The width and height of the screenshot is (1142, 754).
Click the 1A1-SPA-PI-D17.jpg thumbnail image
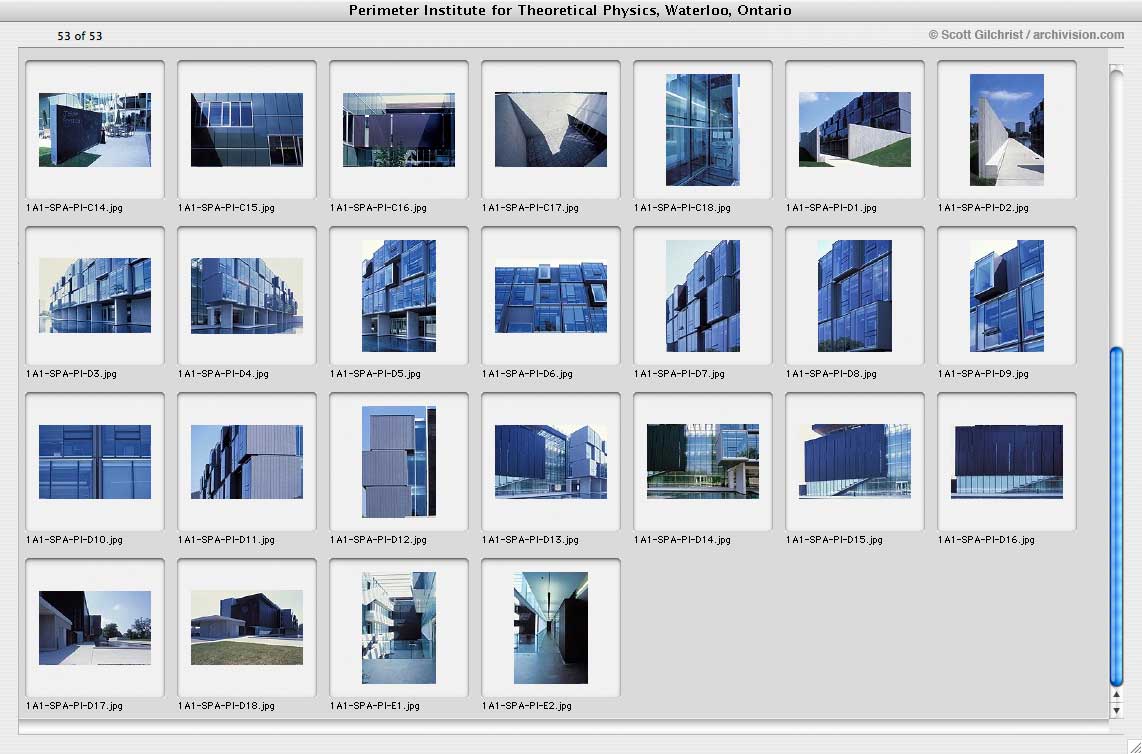tap(95, 628)
